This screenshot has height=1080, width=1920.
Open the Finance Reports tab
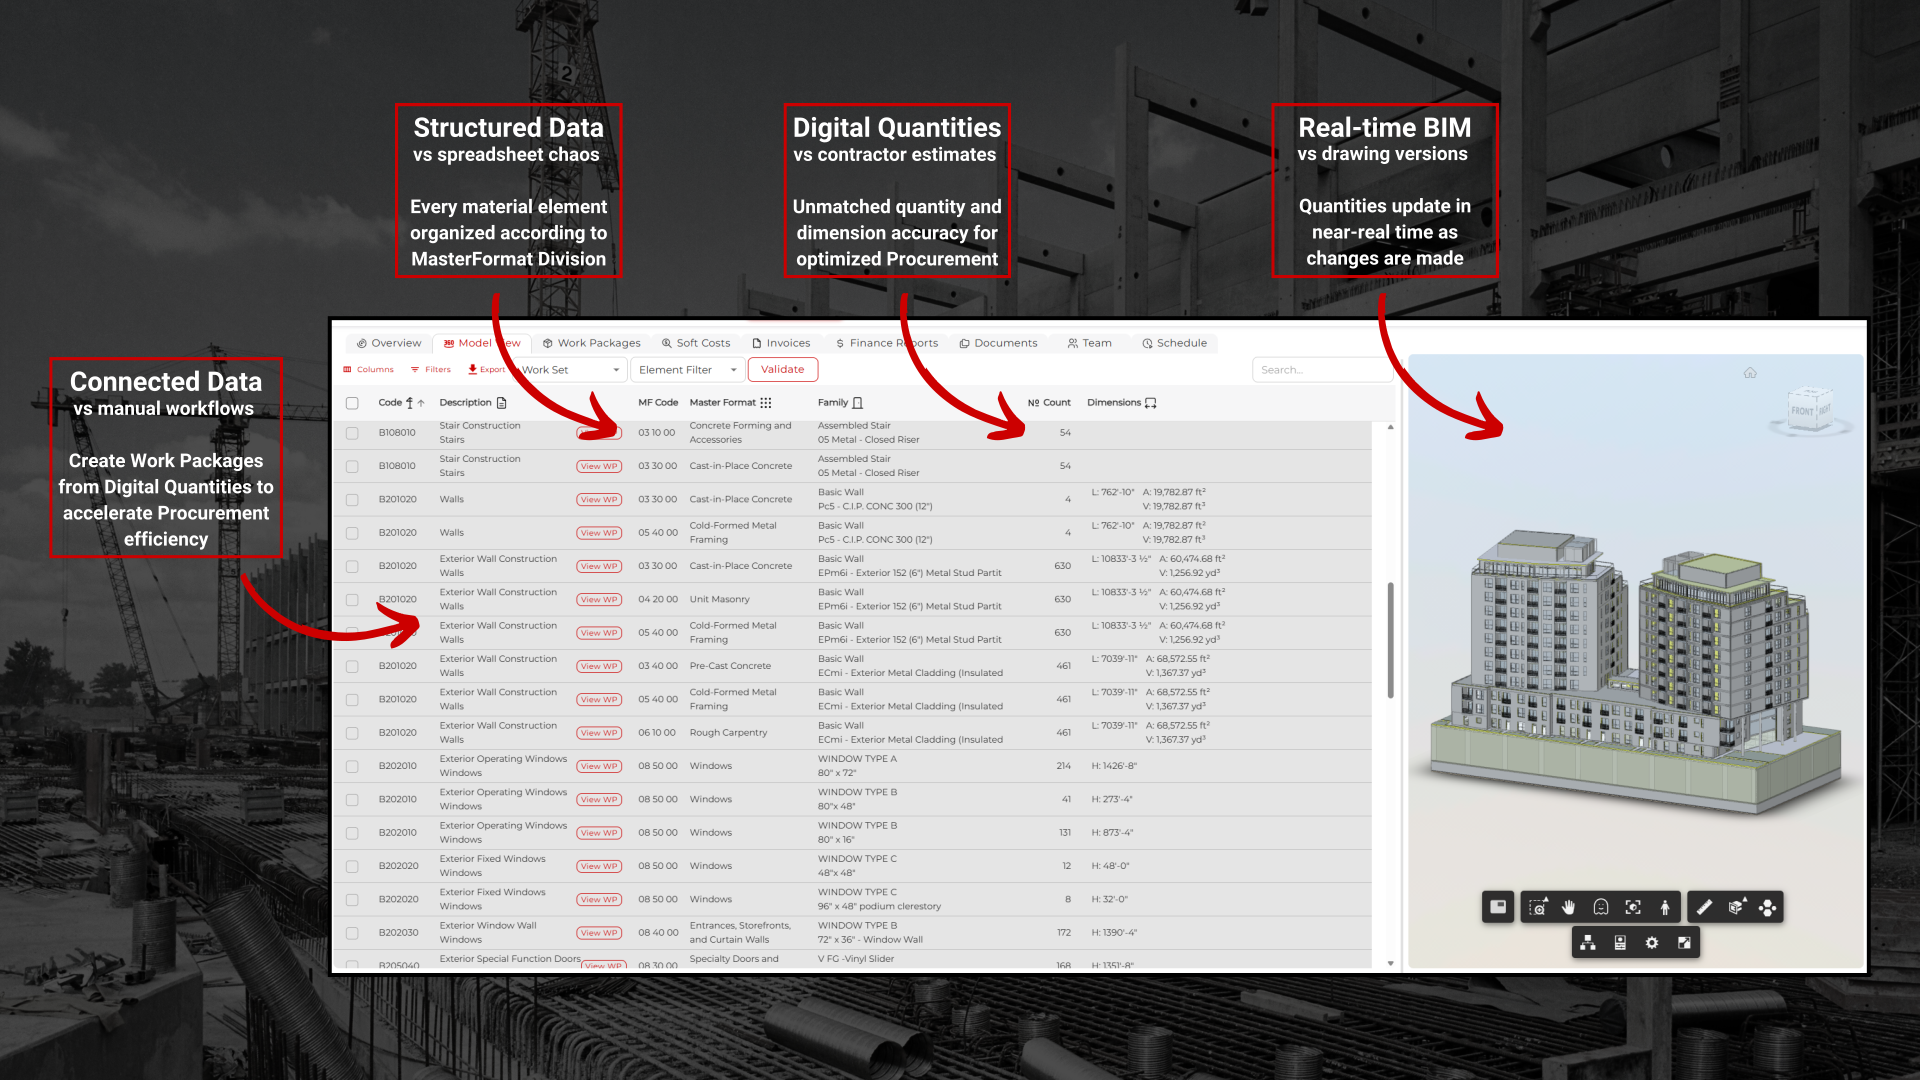pyautogui.click(x=886, y=343)
